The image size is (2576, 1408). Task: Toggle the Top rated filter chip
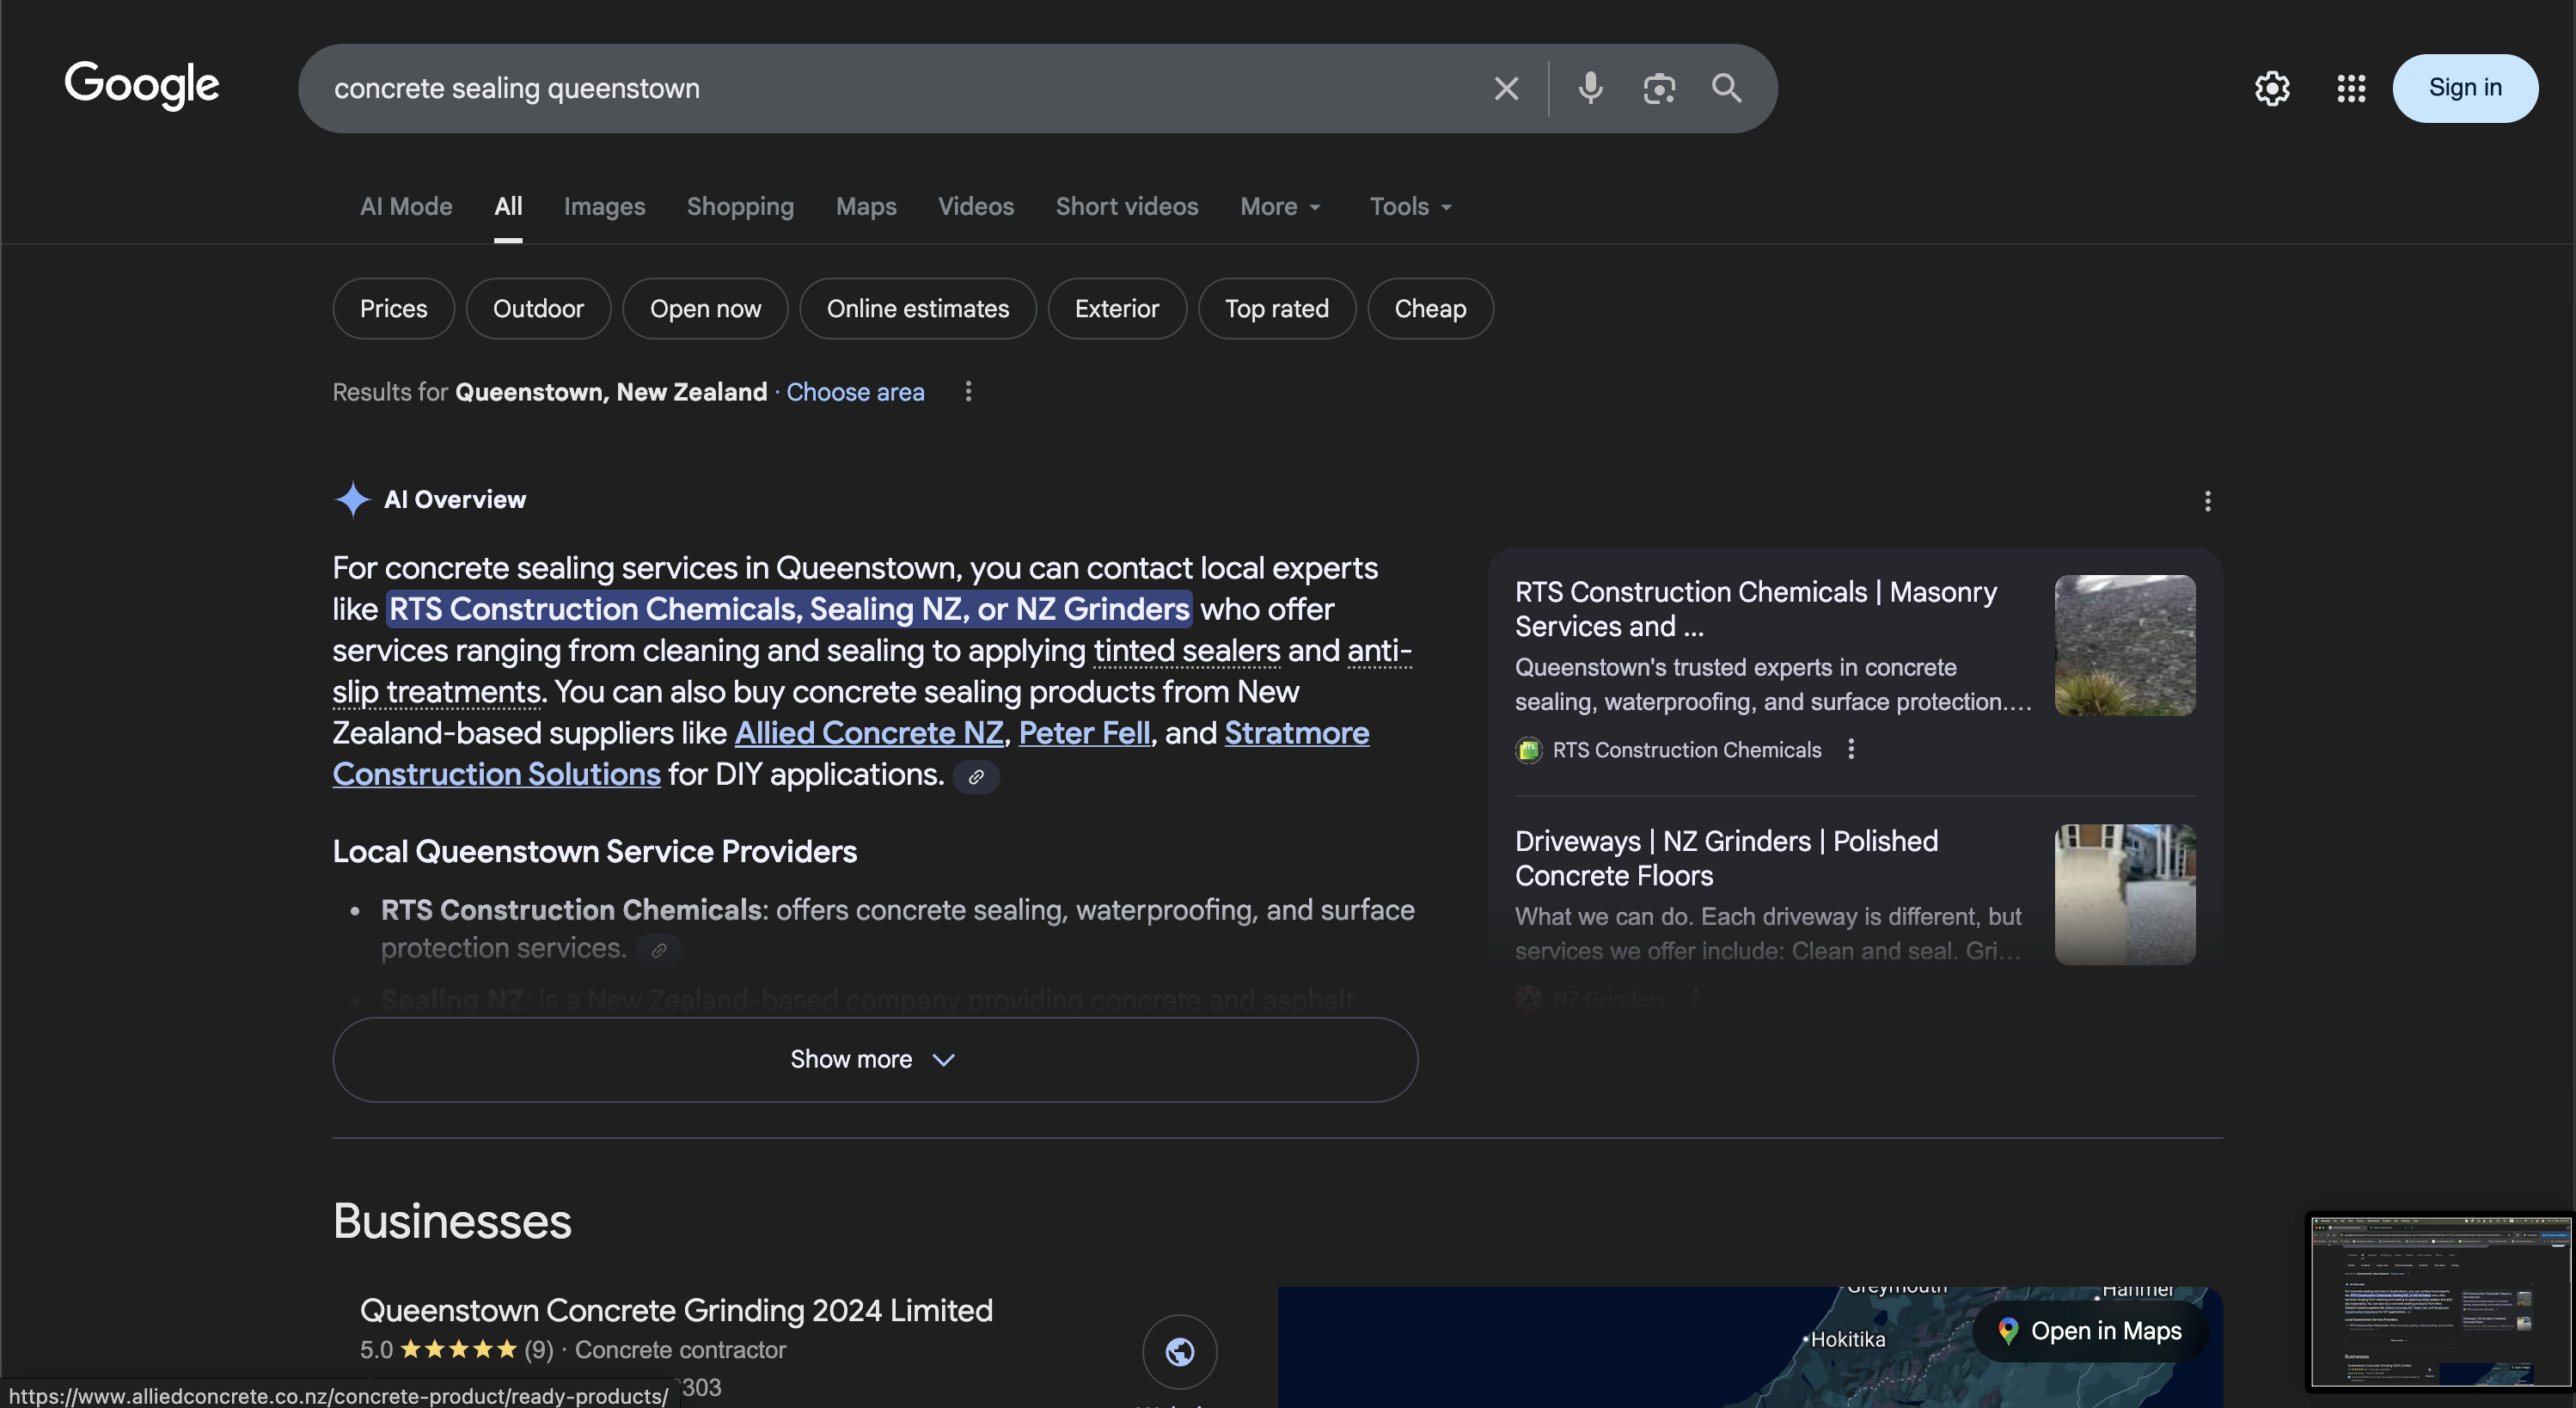click(x=1276, y=309)
